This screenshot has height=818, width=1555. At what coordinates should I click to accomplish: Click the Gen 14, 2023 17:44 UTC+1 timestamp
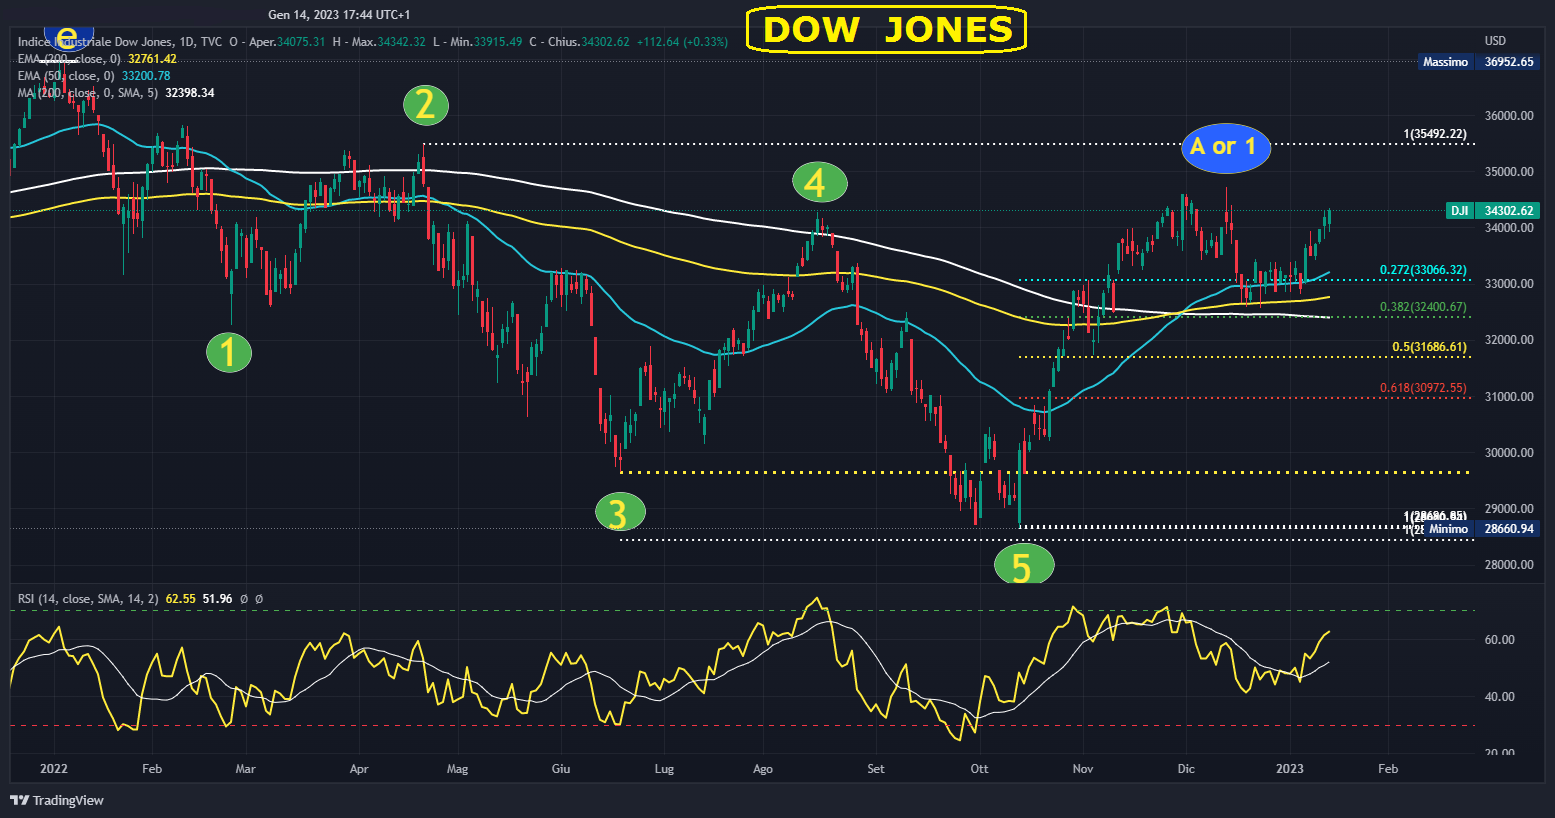(339, 15)
